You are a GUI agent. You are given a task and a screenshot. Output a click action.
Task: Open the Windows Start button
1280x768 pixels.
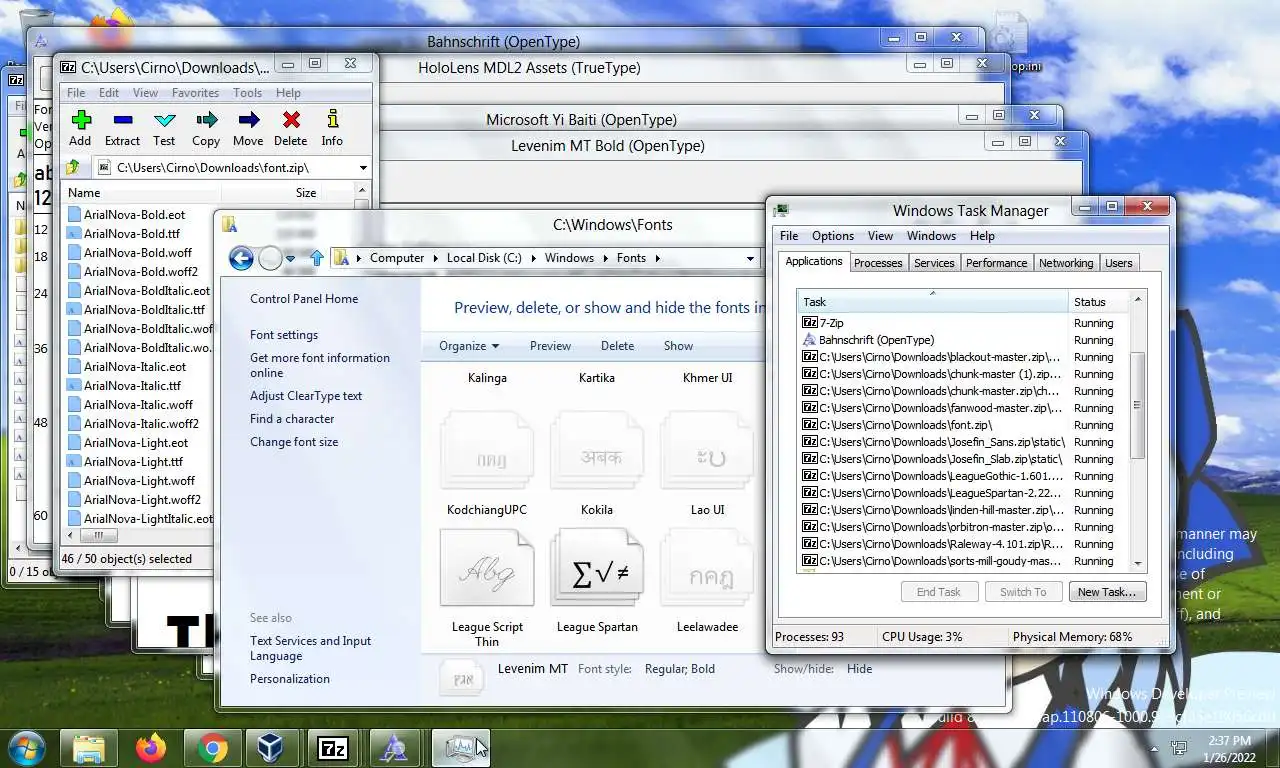click(x=25, y=748)
